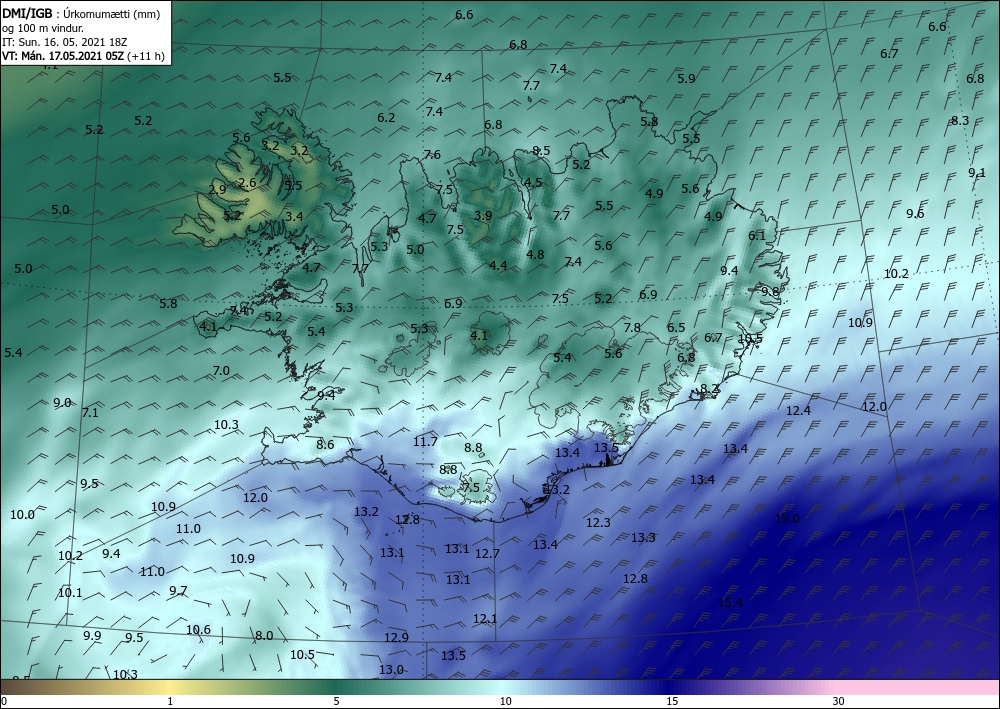The image size is (1000, 709).
Task: Click the 4.4 value on the map
Action: (498, 265)
